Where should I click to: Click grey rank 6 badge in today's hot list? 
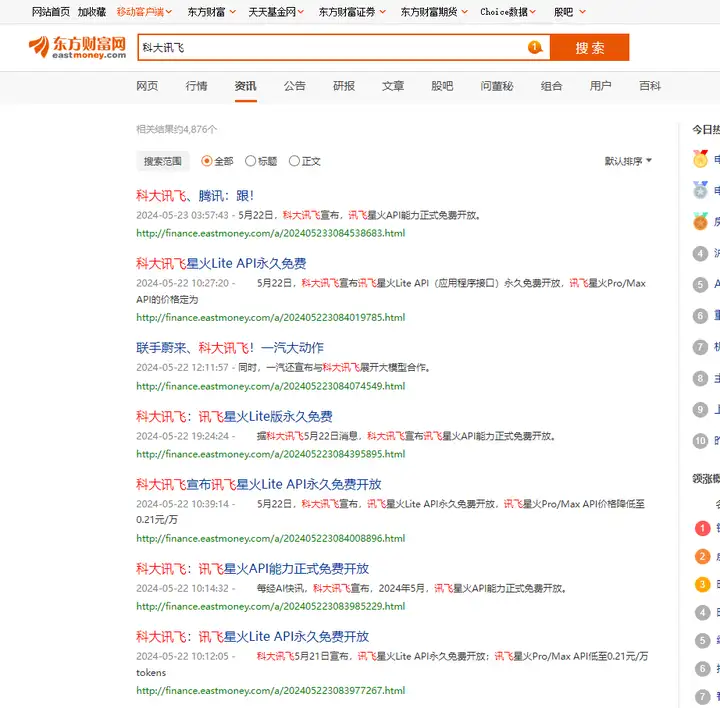[700, 316]
